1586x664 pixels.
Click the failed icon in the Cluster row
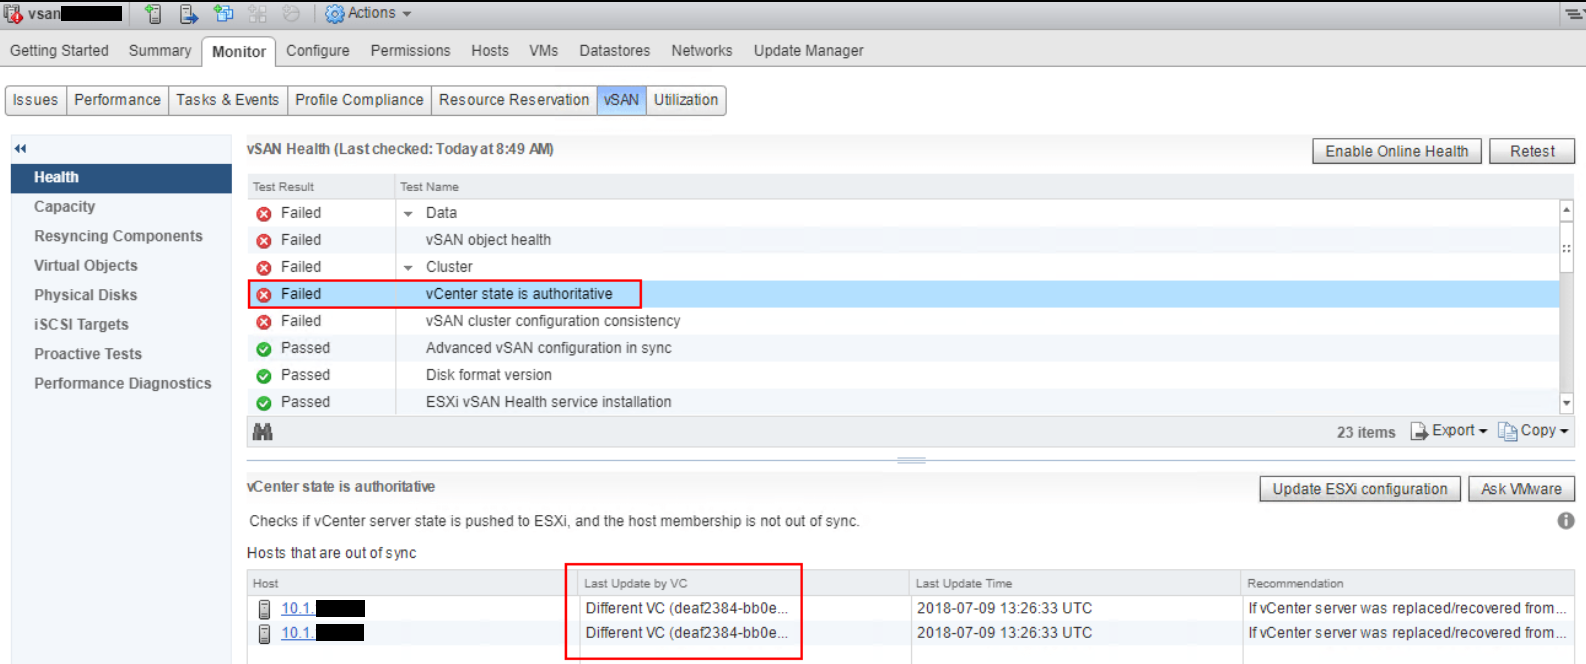coord(264,268)
